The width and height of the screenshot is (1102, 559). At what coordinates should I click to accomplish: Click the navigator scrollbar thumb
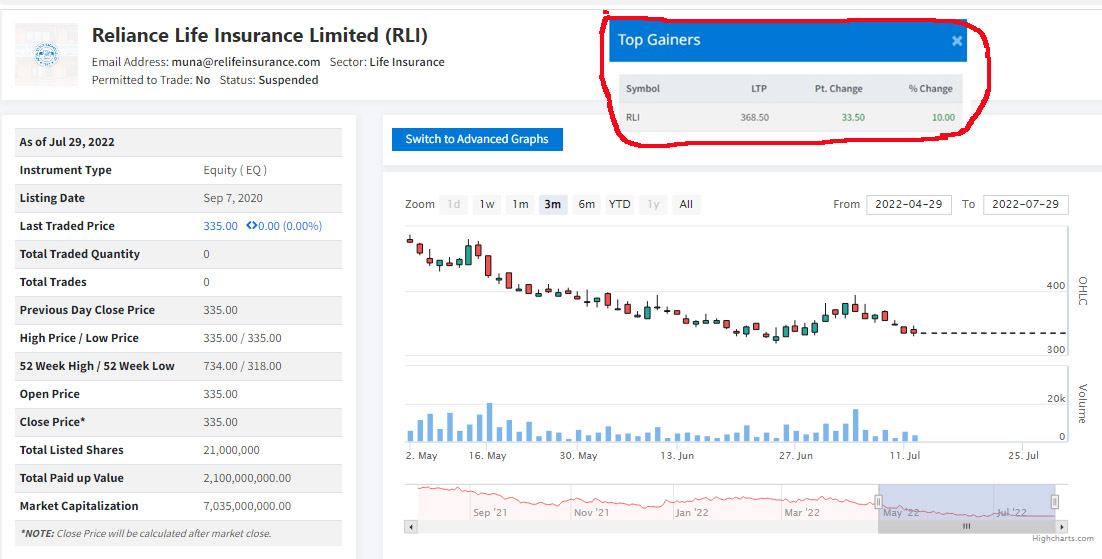[x=966, y=526]
